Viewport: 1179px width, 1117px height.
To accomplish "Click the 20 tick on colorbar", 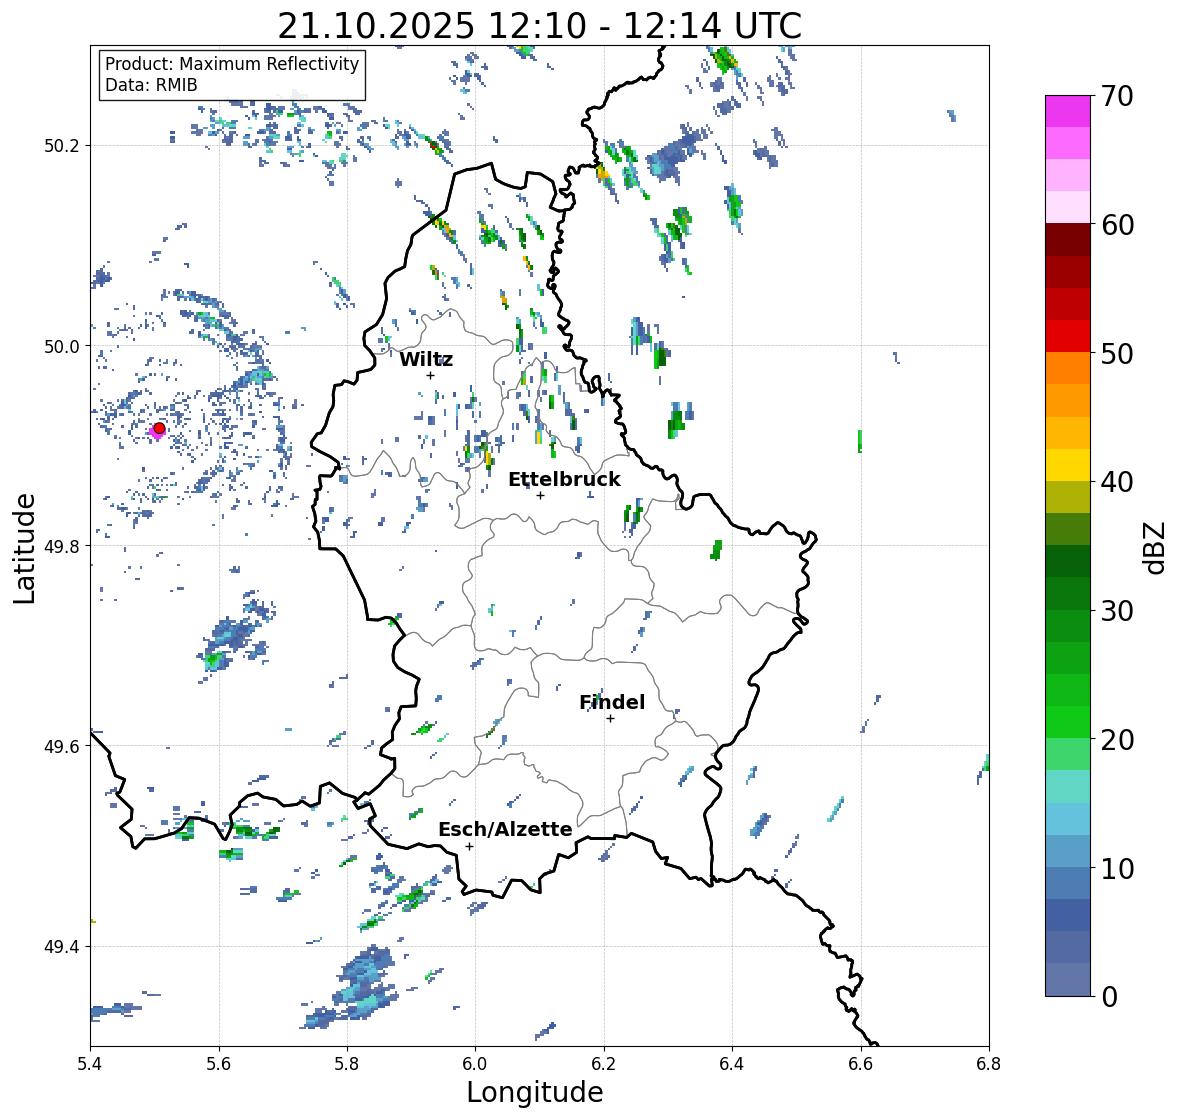I will point(1117,740).
